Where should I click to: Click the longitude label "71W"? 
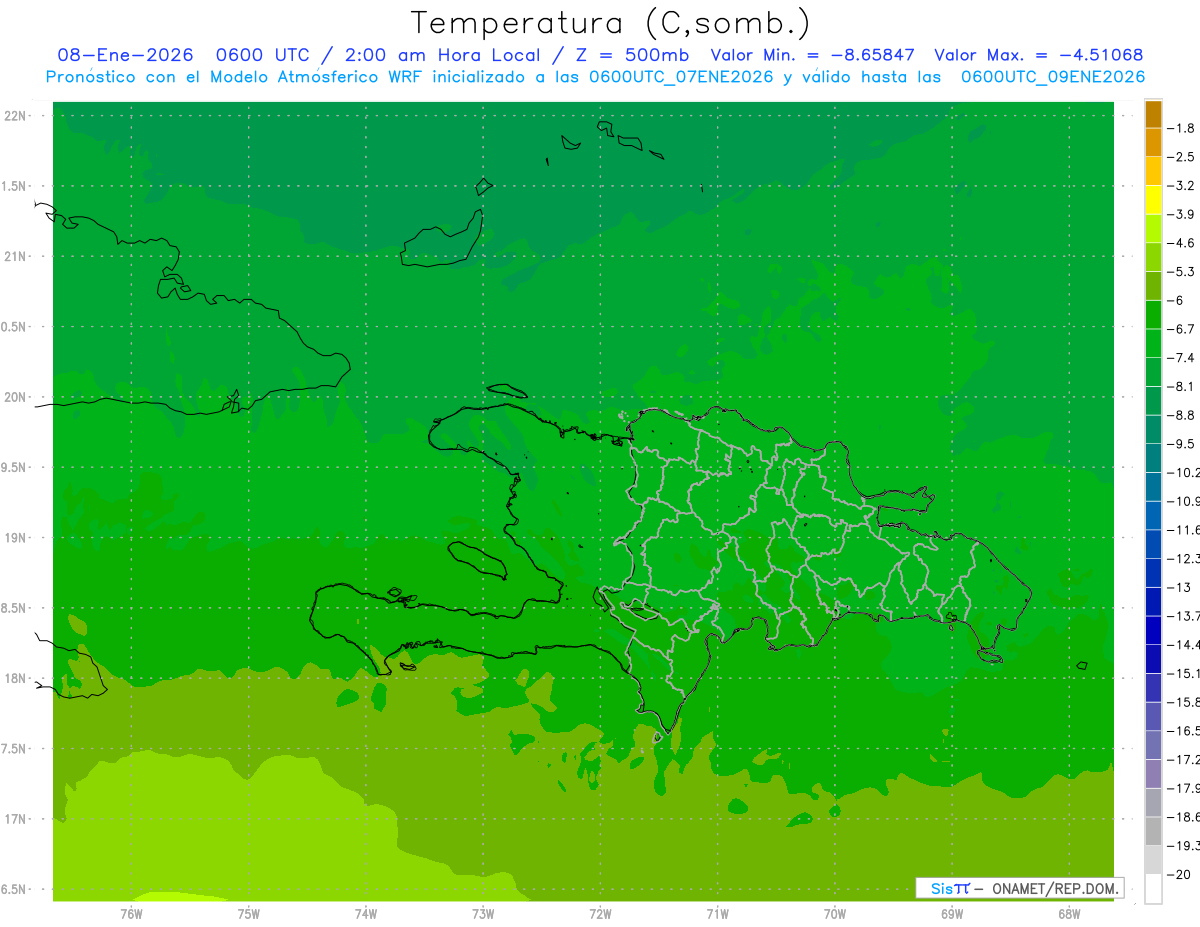click(717, 914)
